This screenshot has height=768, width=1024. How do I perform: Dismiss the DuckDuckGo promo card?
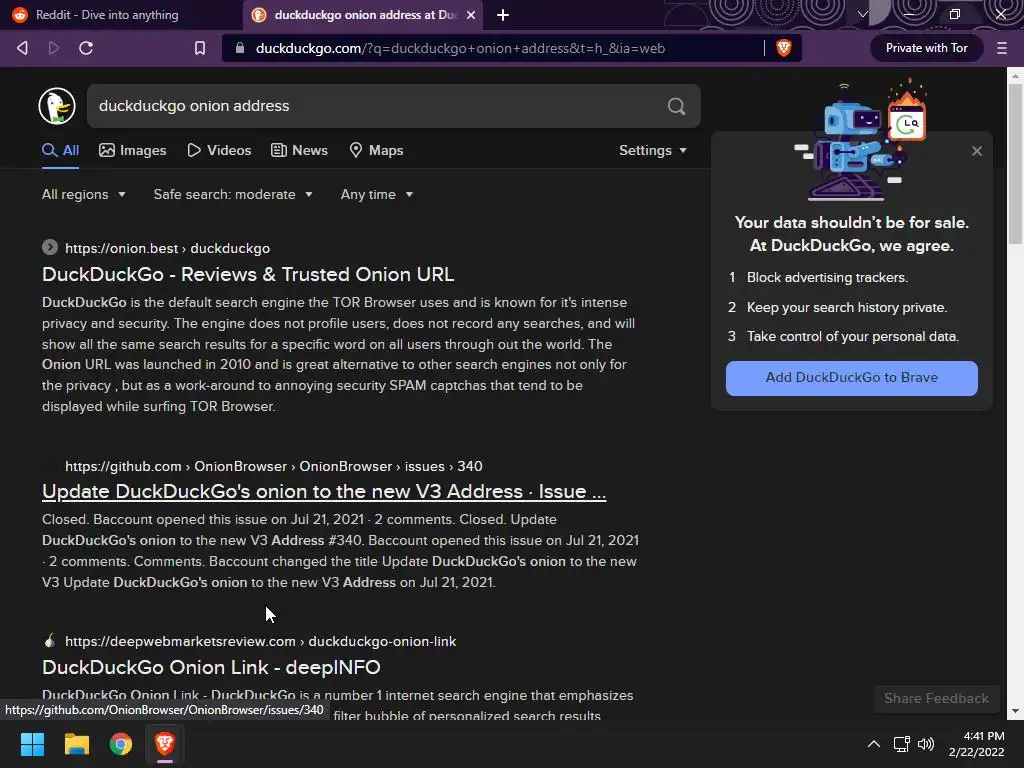pyautogui.click(x=977, y=151)
